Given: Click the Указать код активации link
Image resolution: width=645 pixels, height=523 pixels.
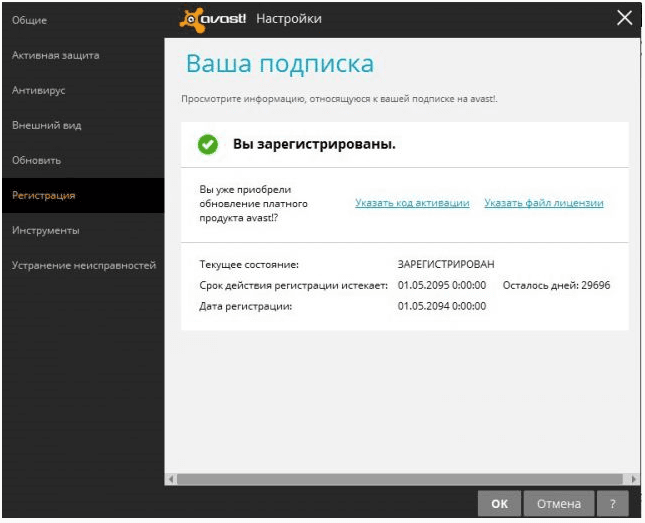Looking at the screenshot, I should coord(412,203).
